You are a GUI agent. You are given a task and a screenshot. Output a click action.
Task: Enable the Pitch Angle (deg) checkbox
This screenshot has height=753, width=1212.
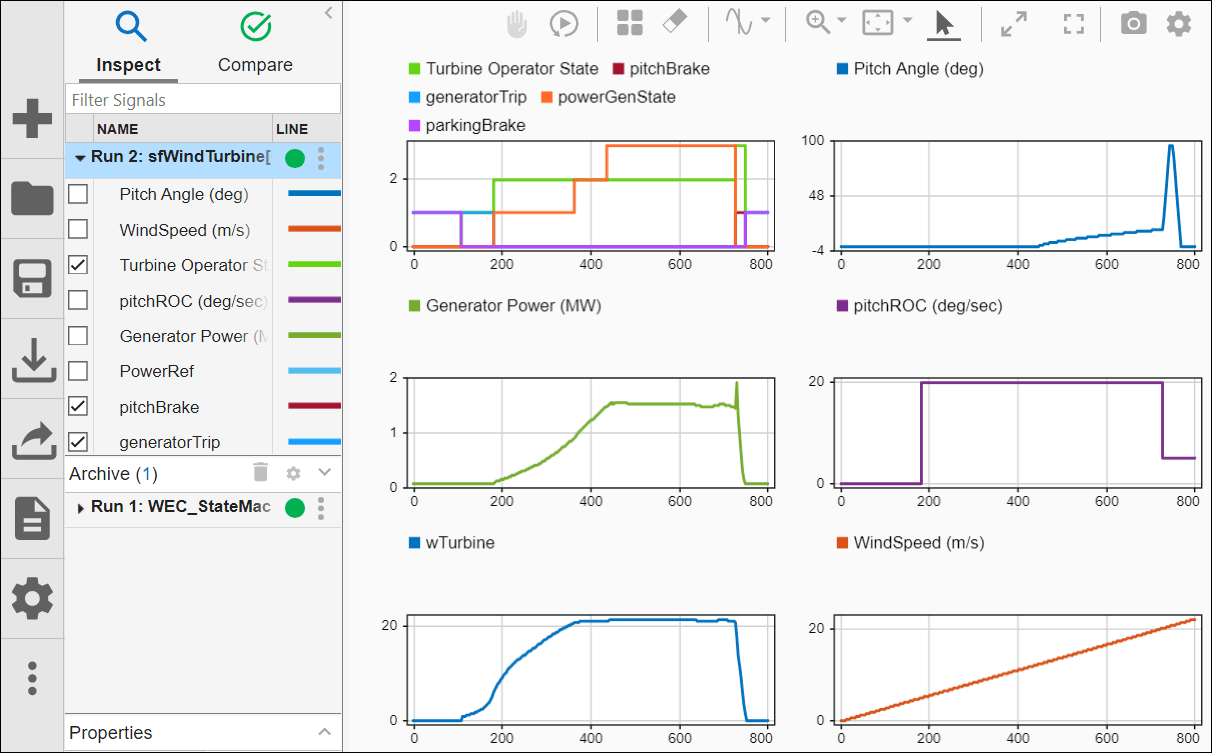[77, 195]
